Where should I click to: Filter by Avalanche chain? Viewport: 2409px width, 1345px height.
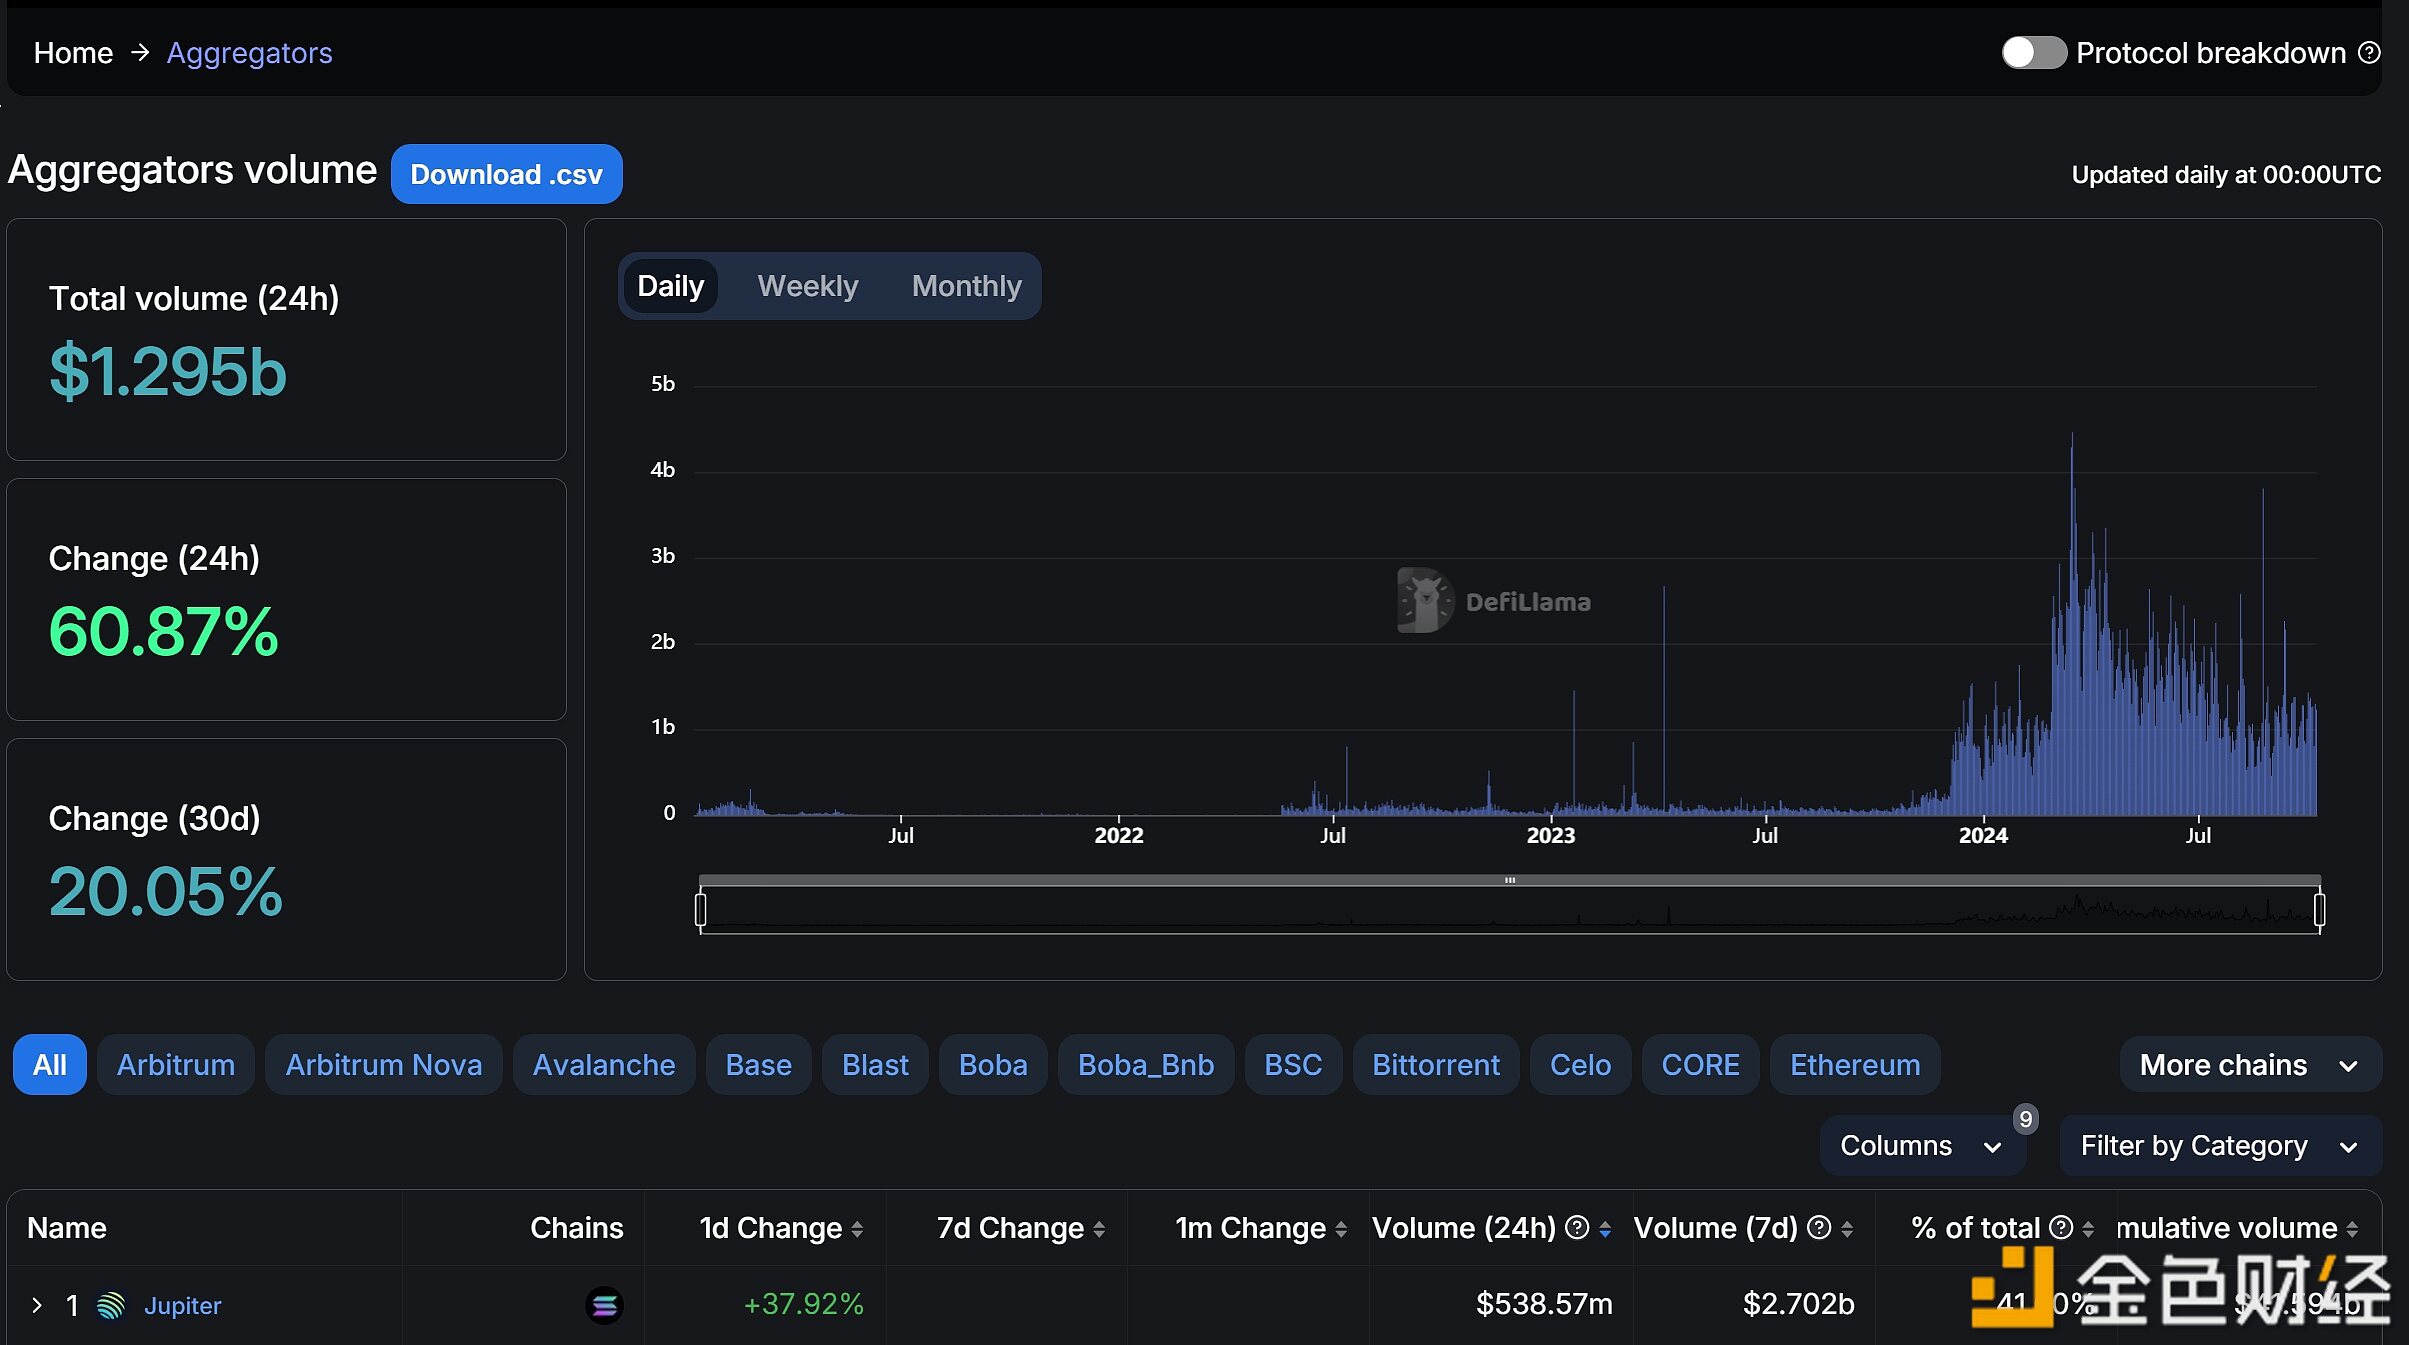tap(604, 1065)
